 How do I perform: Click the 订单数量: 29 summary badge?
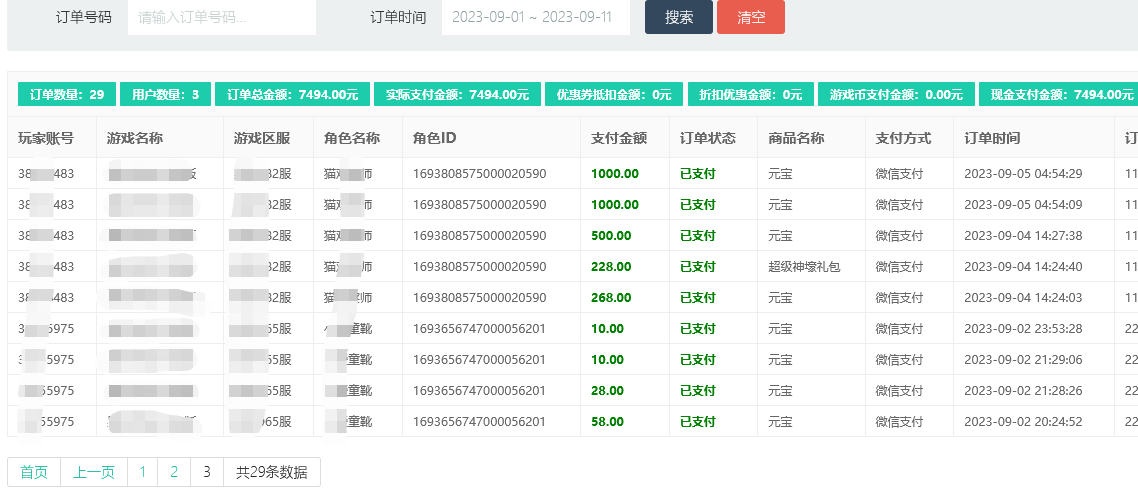(67, 95)
